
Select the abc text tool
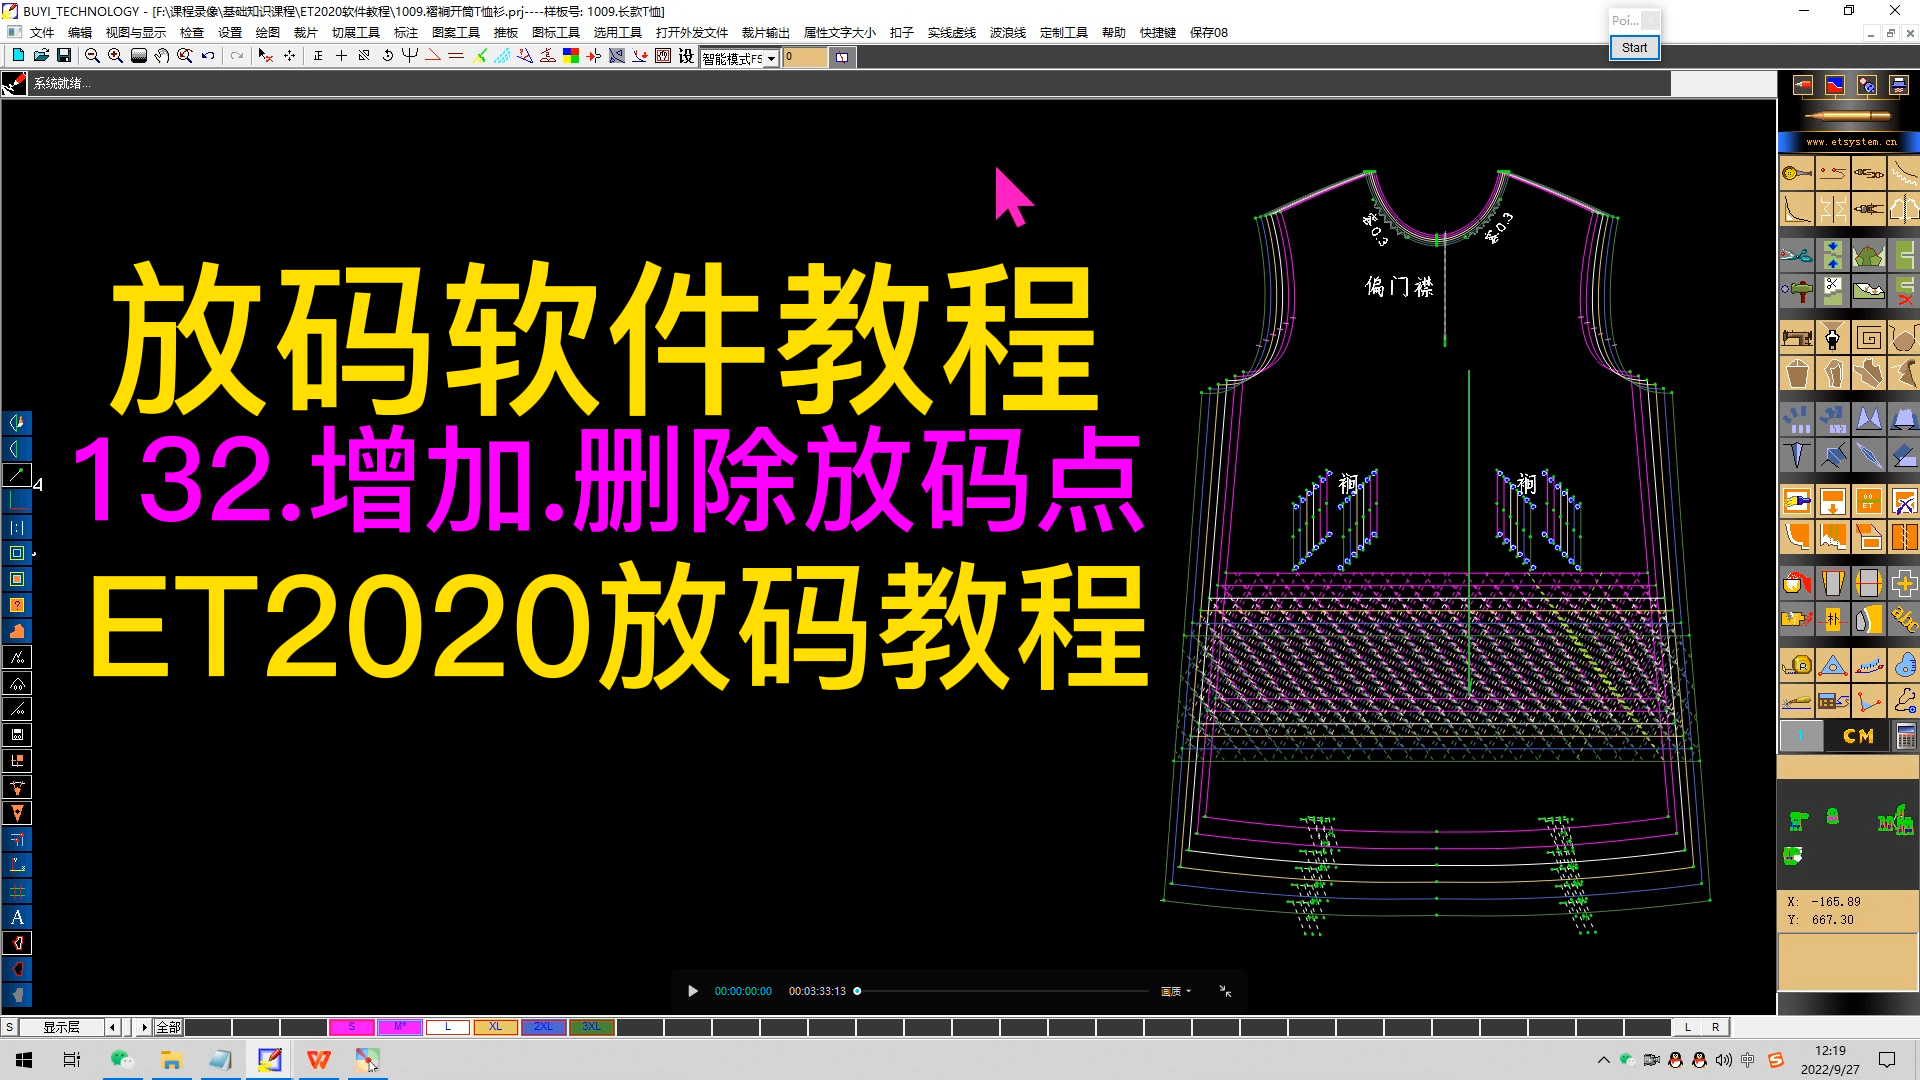coord(1903,619)
